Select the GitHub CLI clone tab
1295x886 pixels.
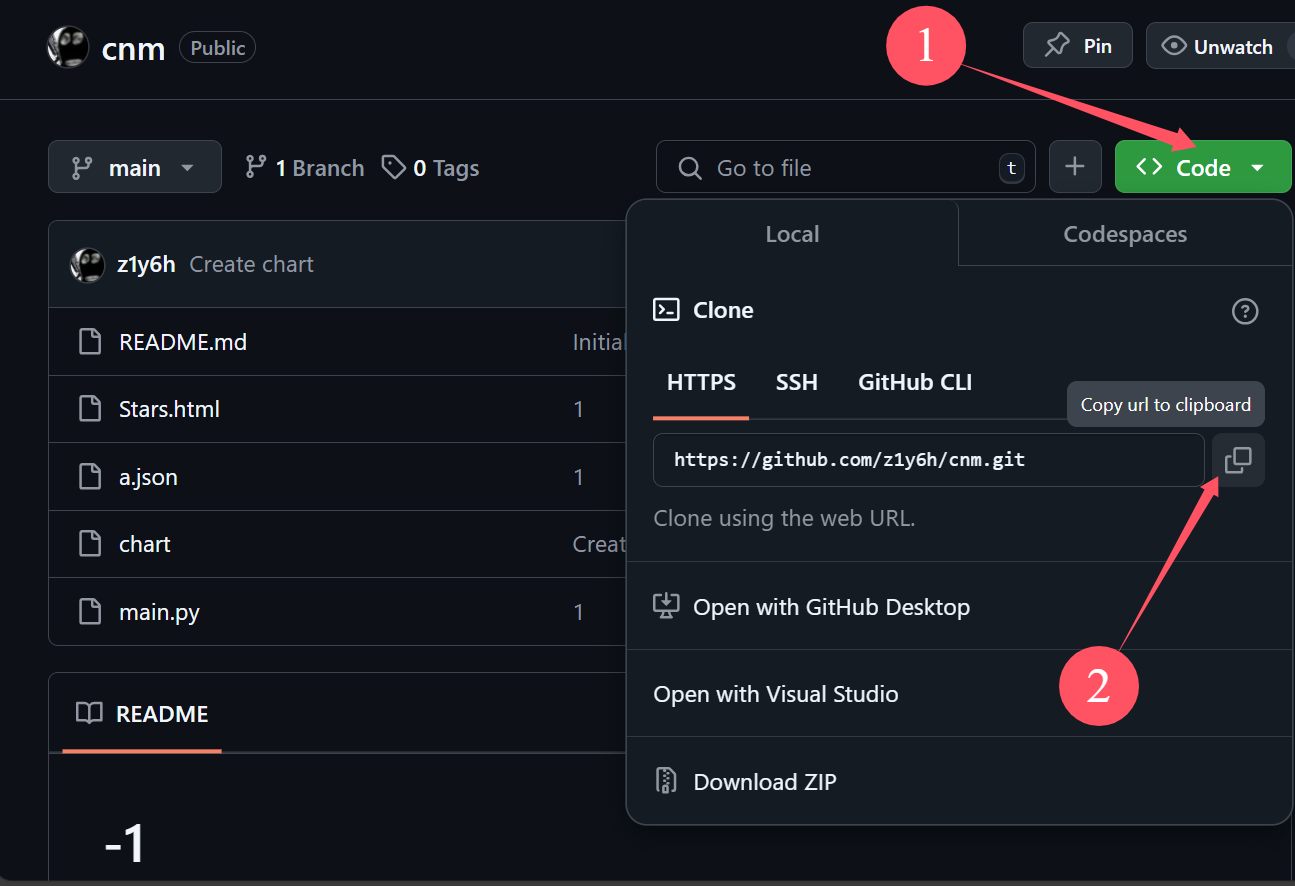[915, 382]
